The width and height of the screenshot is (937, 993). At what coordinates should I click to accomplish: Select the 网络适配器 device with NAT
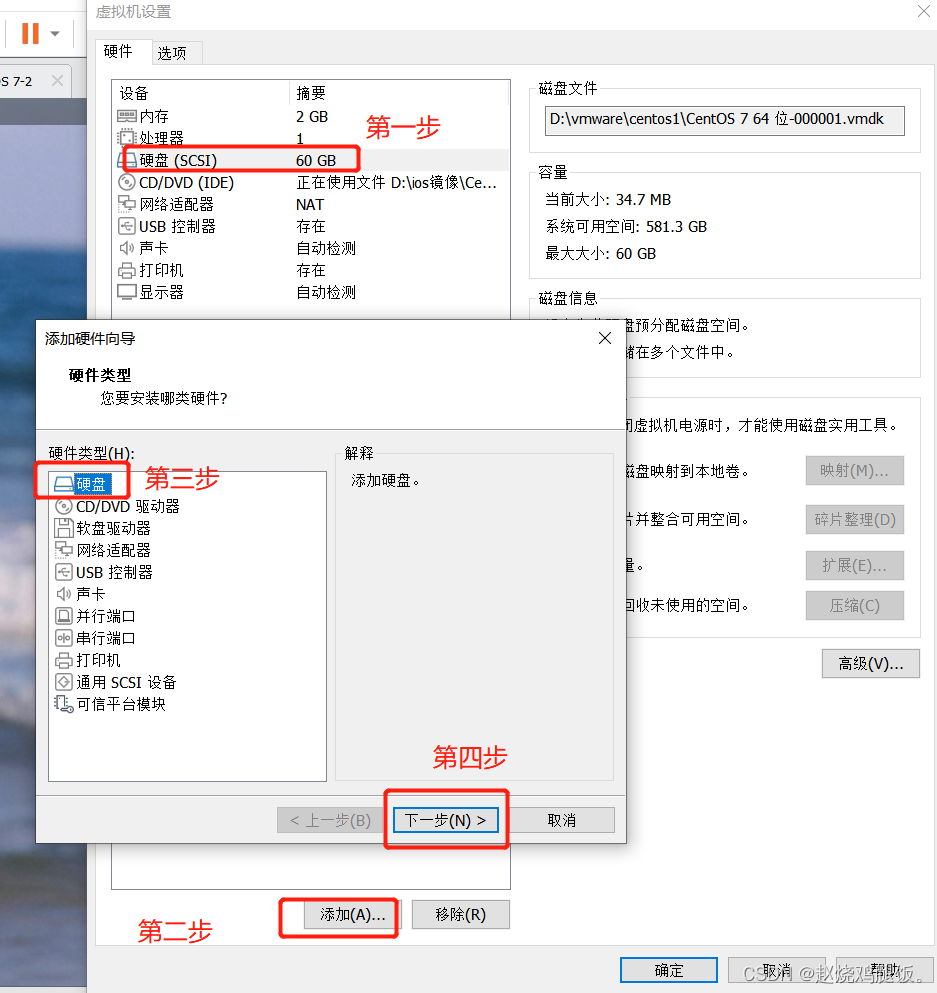click(x=172, y=204)
